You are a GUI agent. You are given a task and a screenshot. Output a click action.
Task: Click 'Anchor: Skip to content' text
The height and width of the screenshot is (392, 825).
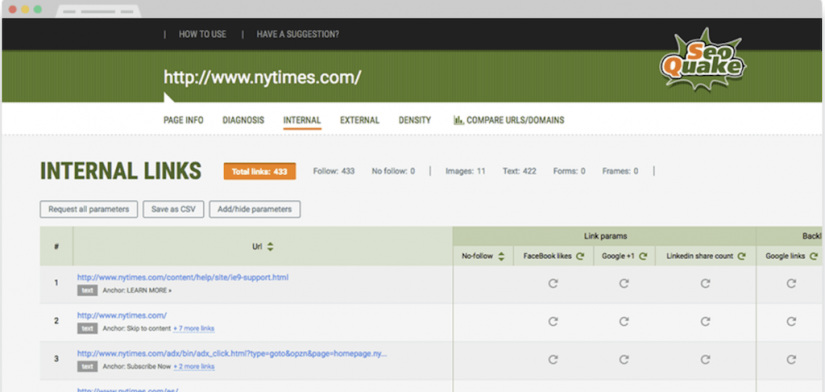click(x=137, y=328)
